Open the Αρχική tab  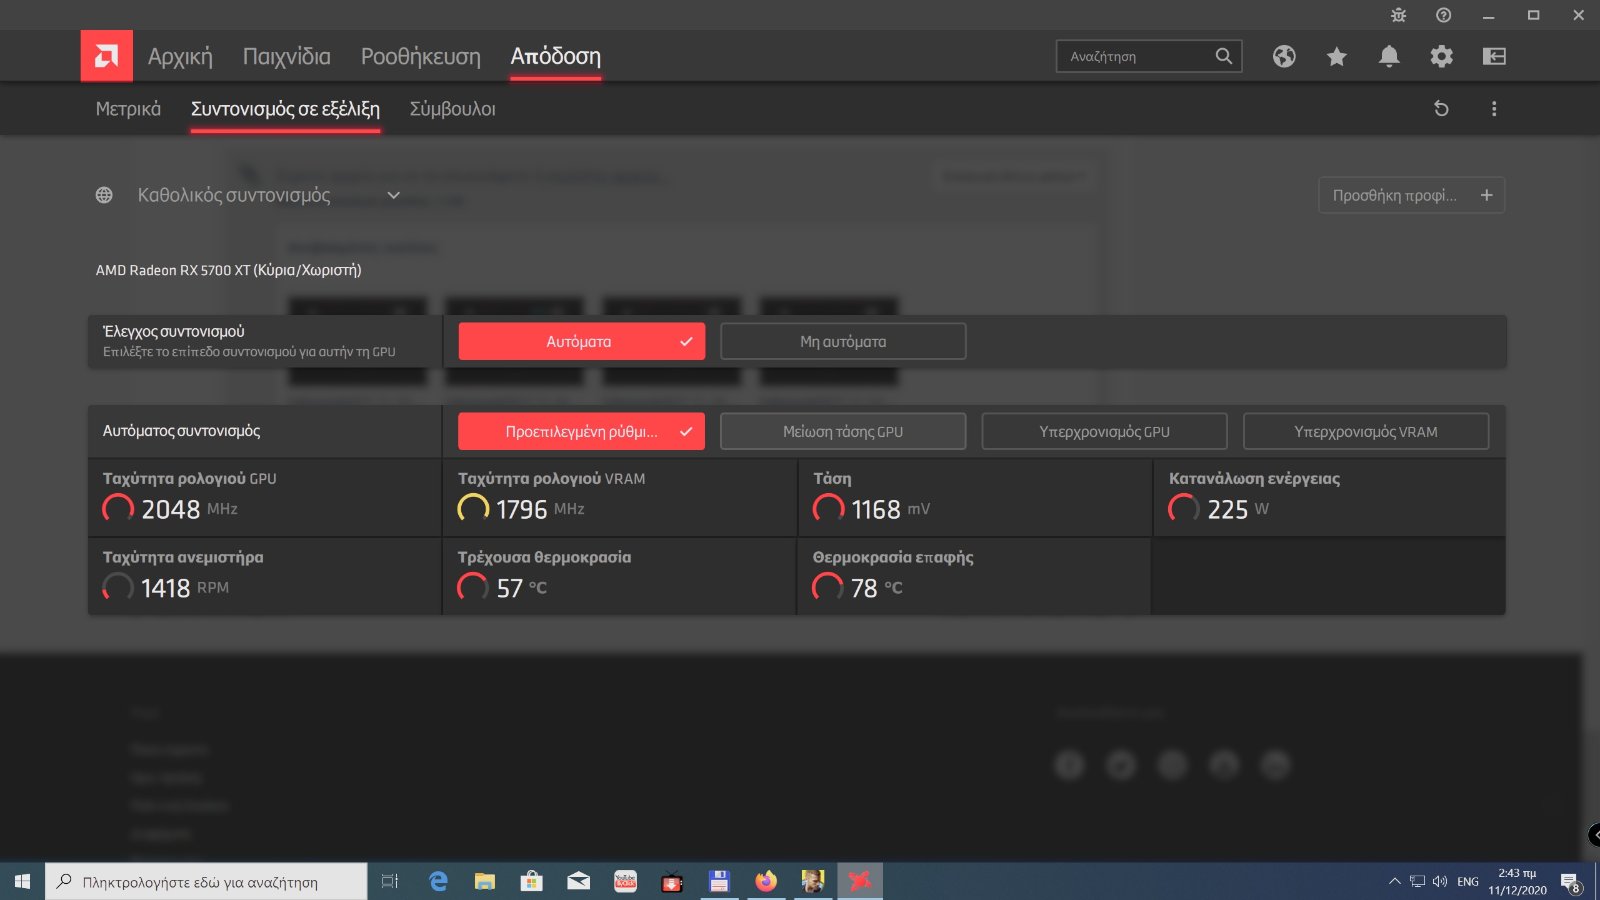(180, 57)
